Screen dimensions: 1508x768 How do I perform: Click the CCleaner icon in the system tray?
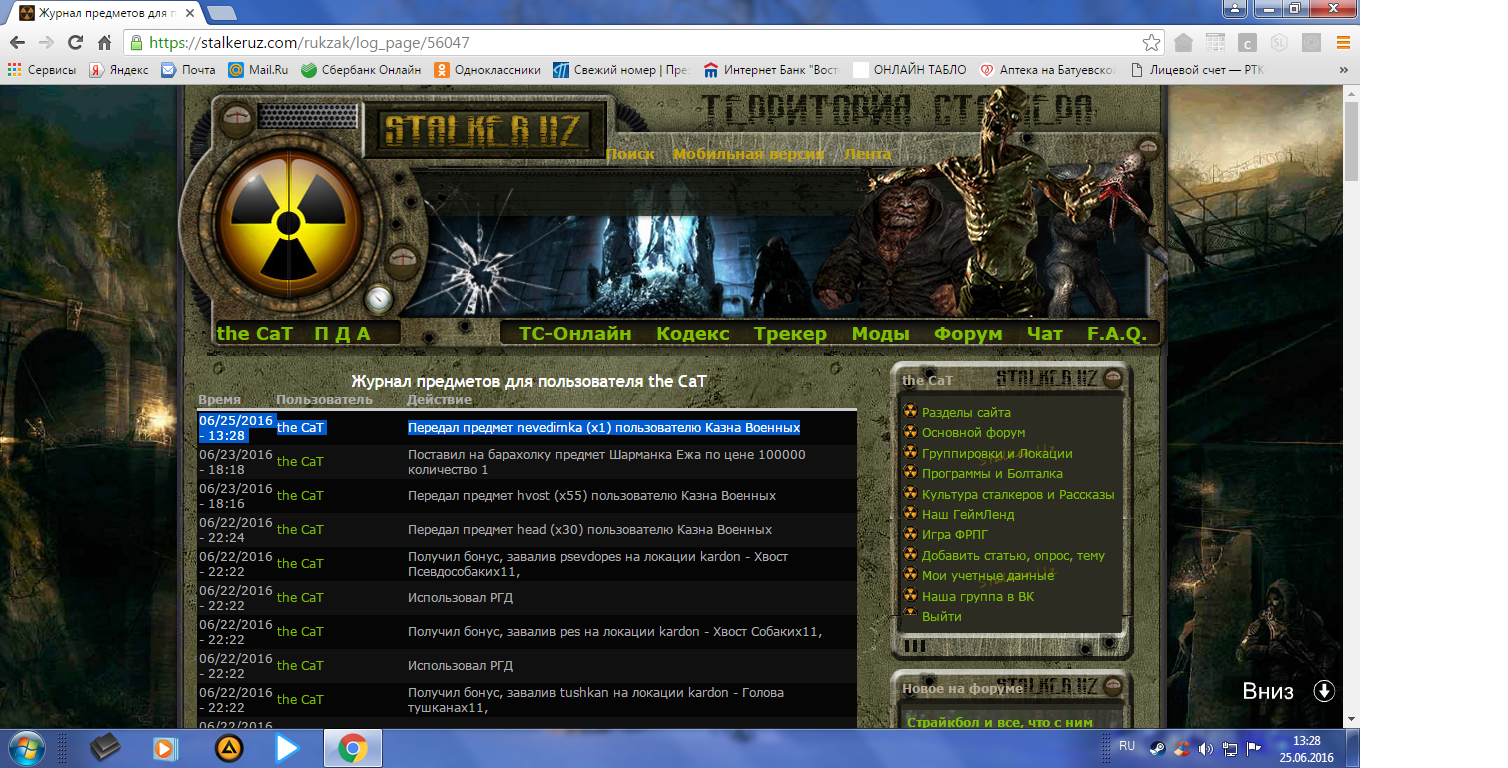point(1181,748)
